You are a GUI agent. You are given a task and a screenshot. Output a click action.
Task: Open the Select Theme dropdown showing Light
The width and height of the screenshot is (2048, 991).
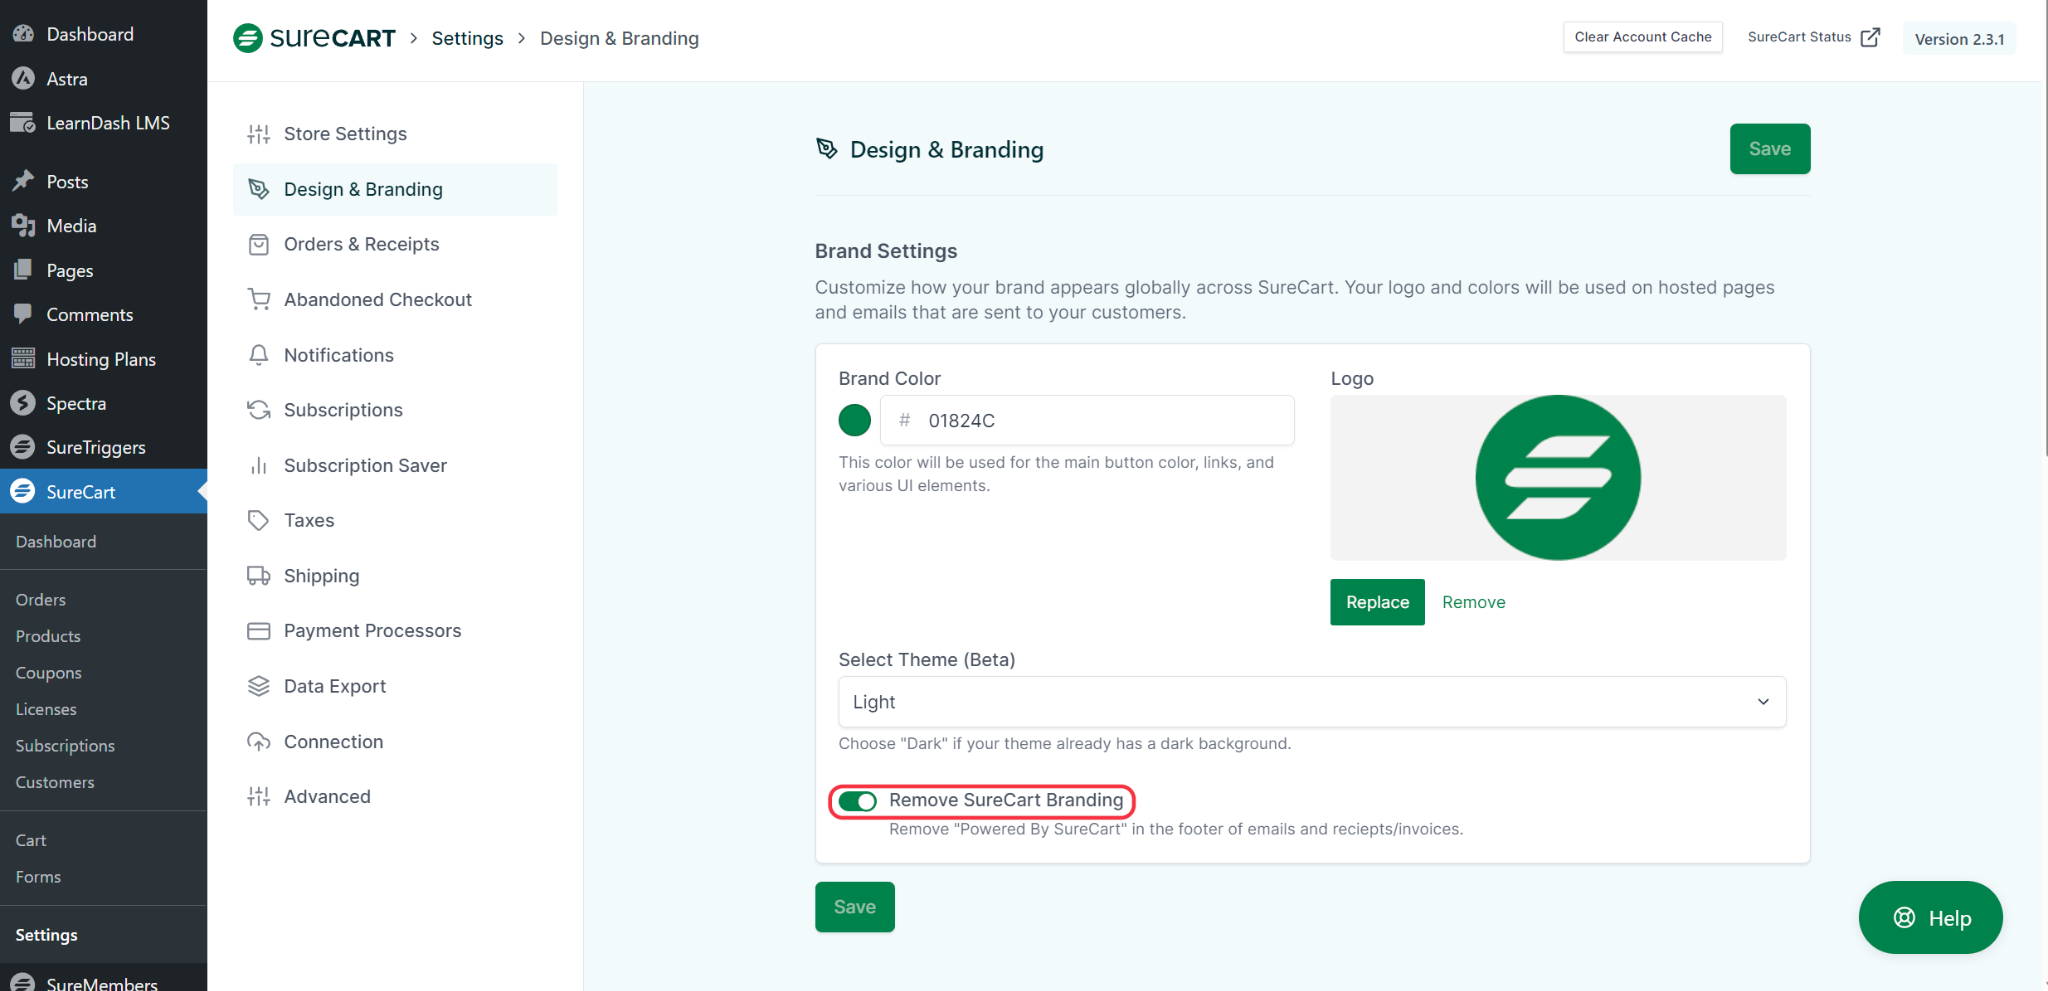coord(1312,702)
